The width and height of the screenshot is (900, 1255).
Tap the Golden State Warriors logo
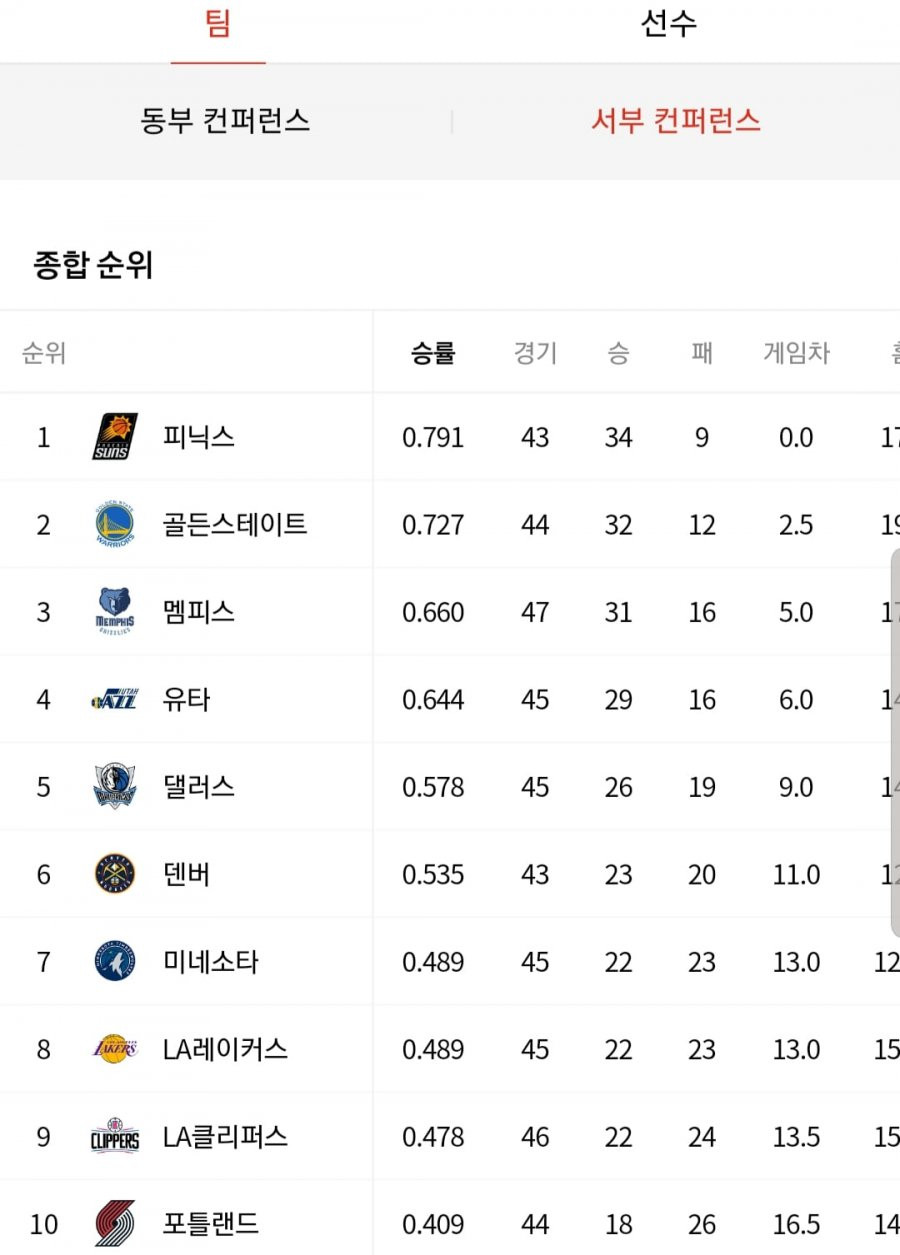point(115,524)
